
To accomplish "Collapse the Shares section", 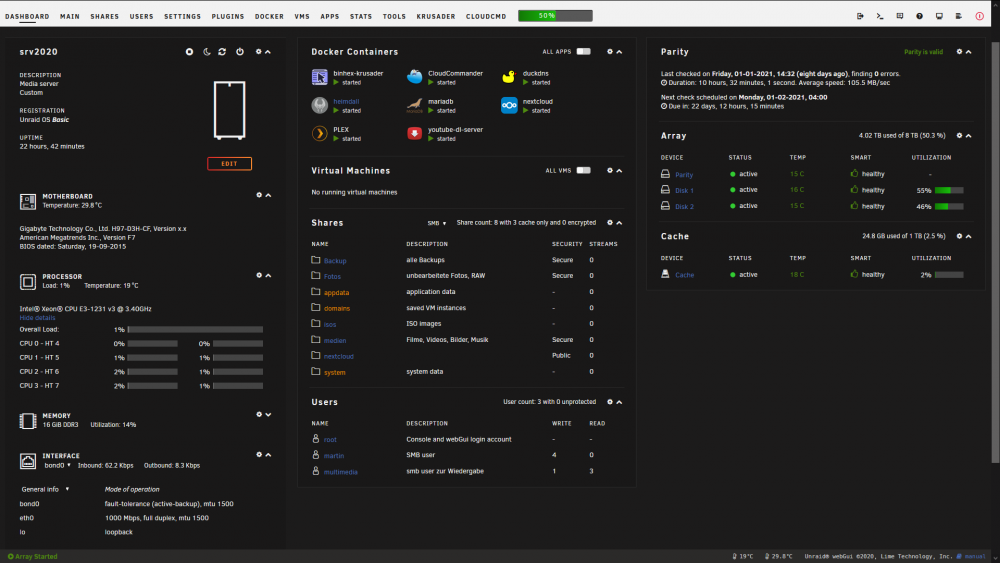I will click(x=619, y=223).
